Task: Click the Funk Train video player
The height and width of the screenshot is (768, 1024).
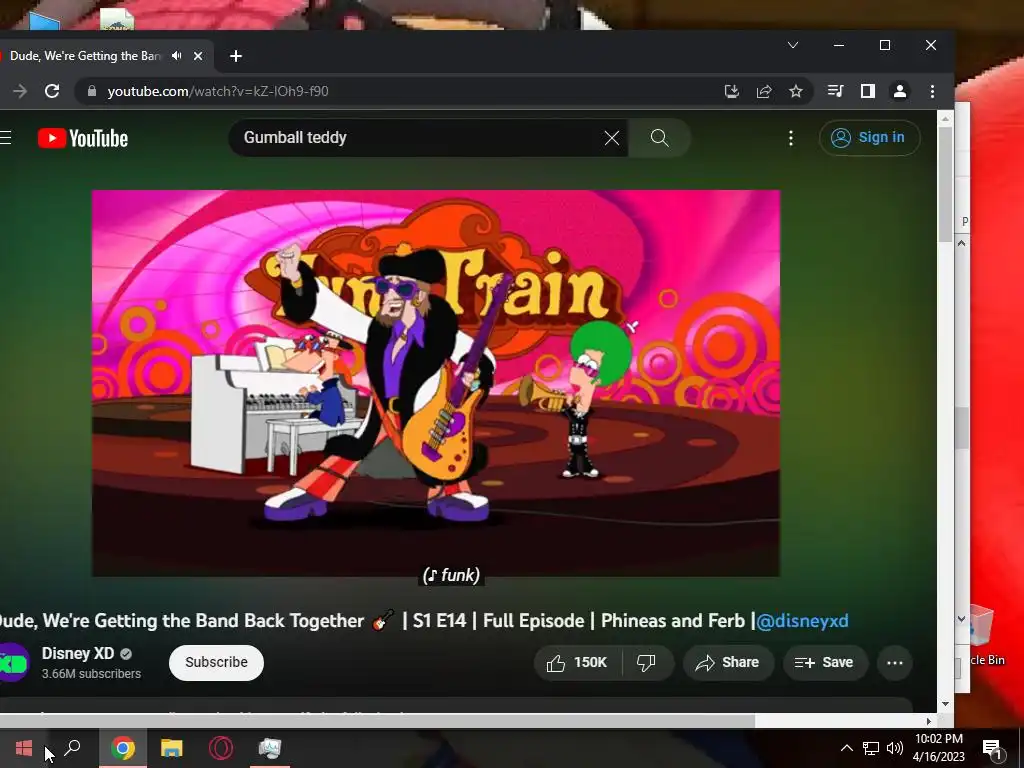Action: coord(436,383)
